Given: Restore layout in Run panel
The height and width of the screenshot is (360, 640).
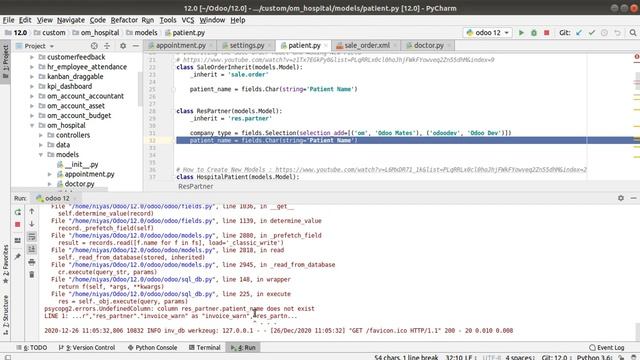Looking at the screenshot, I should point(18,240).
